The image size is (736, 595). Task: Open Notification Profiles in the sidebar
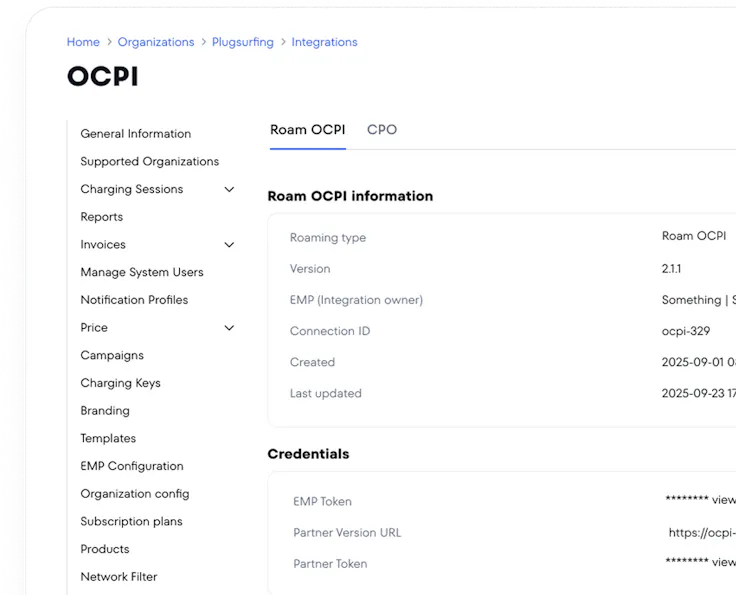click(x=134, y=300)
